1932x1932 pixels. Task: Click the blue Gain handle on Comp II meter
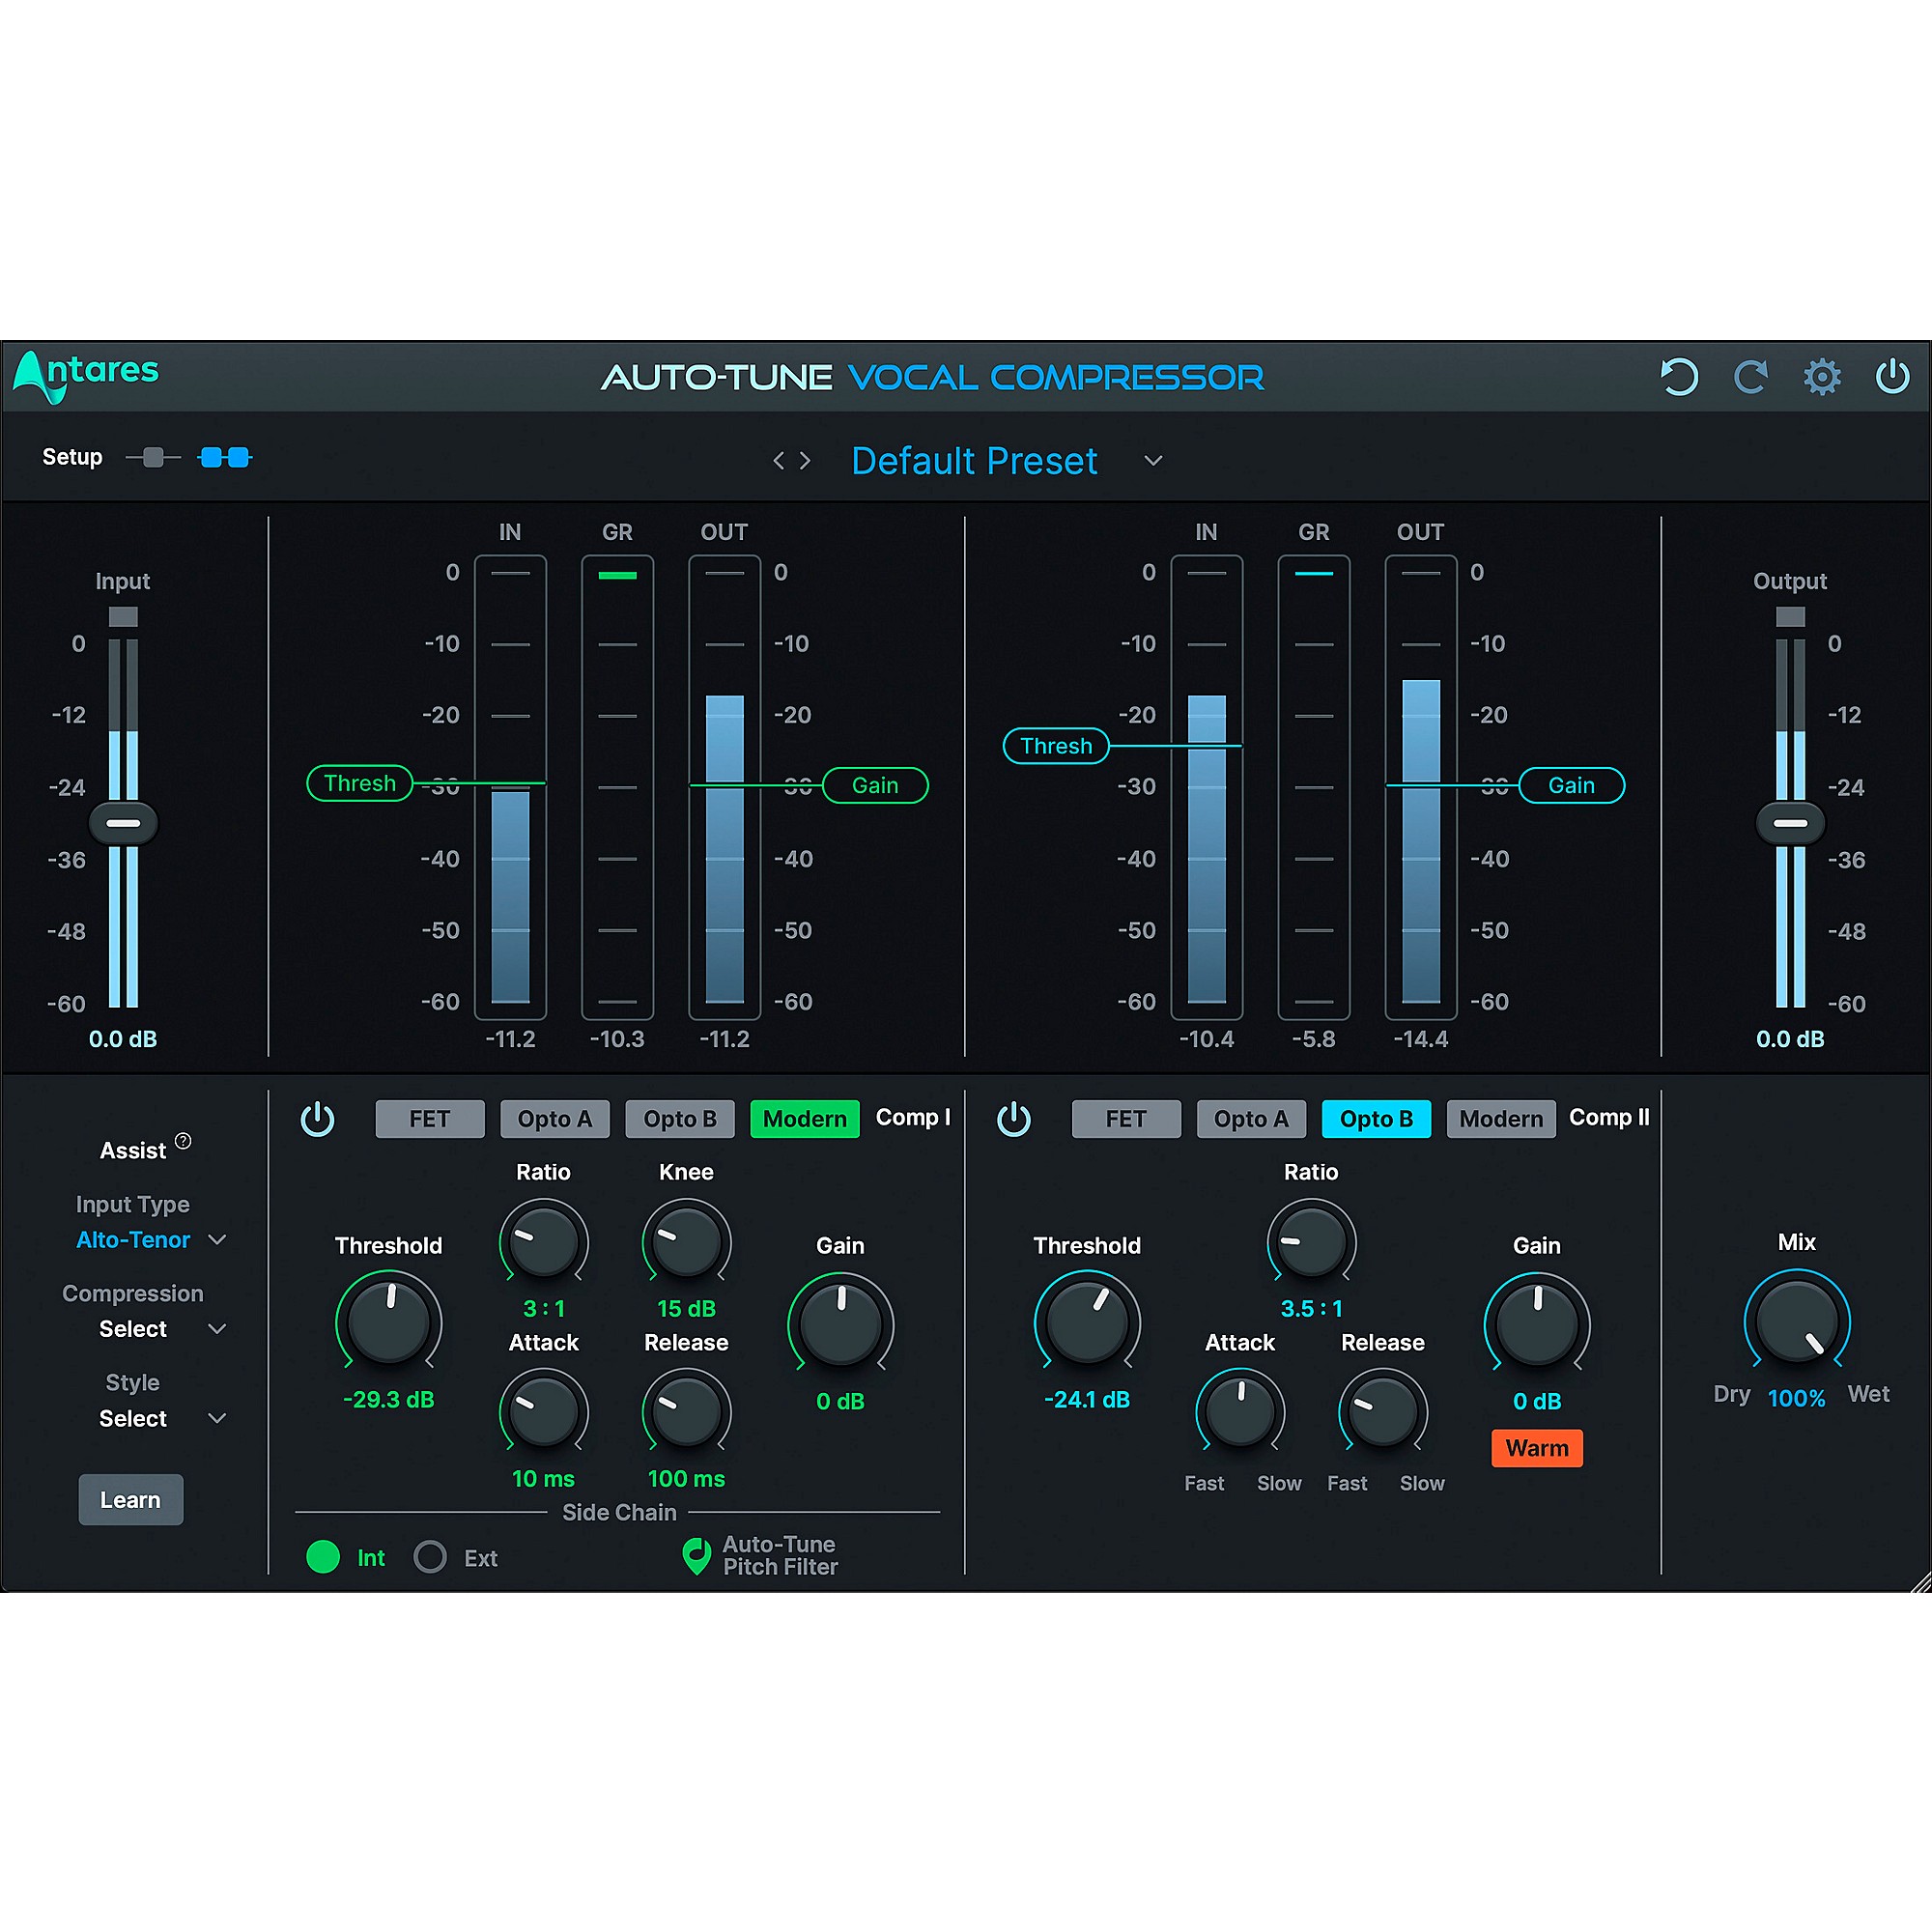(x=1572, y=785)
